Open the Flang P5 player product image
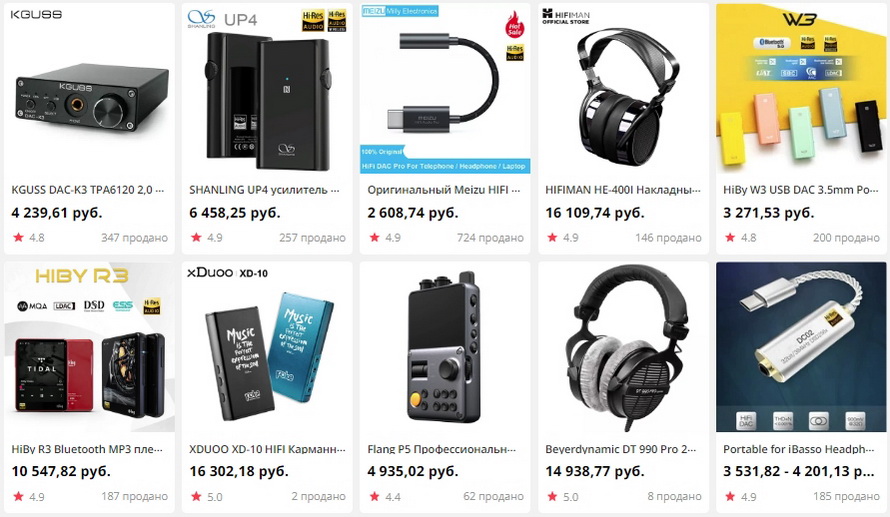The image size is (890, 517). click(x=445, y=347)
